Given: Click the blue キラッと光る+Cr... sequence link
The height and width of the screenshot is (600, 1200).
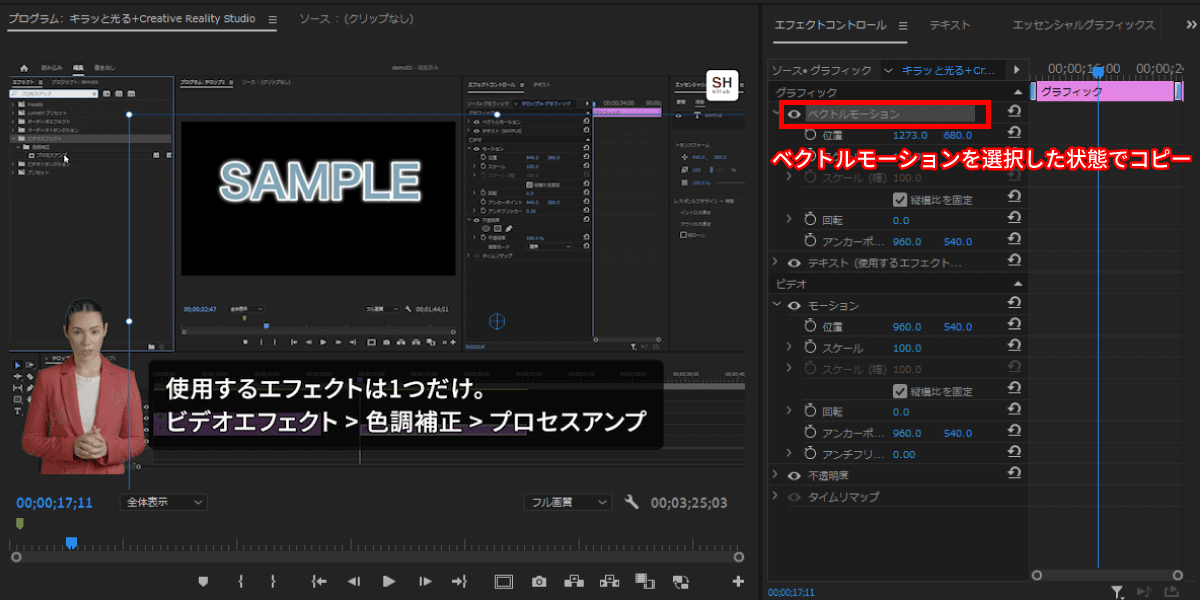Looking at the screenshot, I should (949, 70).
